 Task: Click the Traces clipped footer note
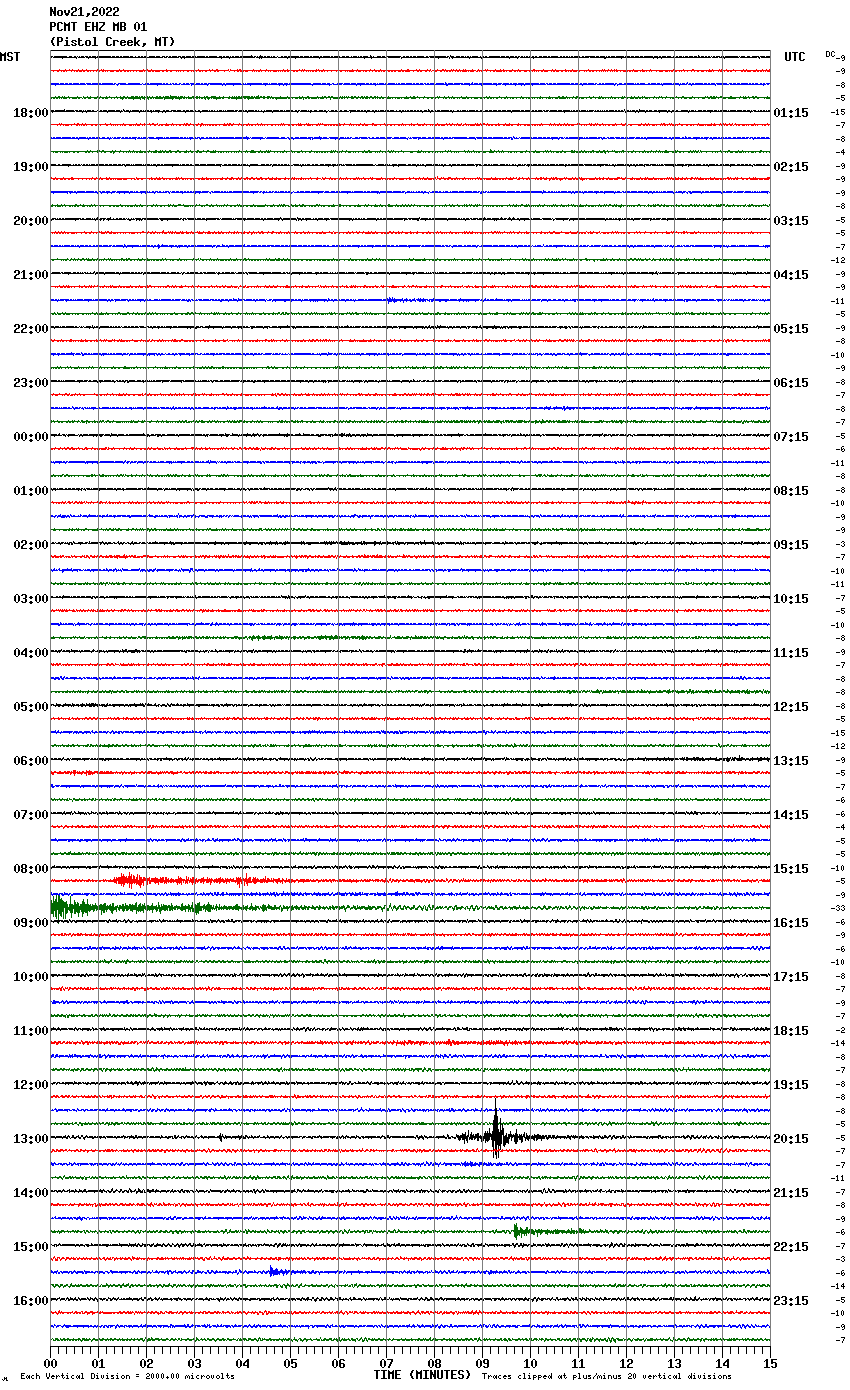606,1376
